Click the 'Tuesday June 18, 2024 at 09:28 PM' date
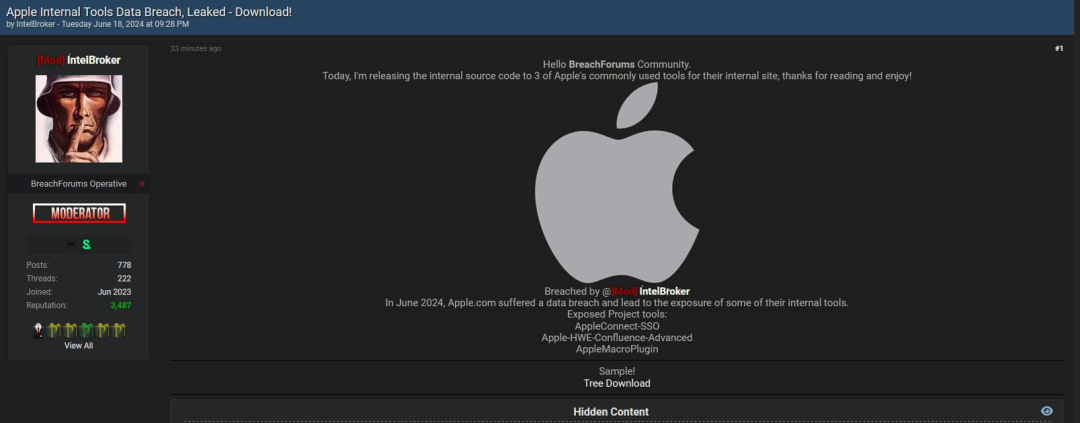Image resolution: width=1080 pixels, height=423 pixels. (125, 24)
